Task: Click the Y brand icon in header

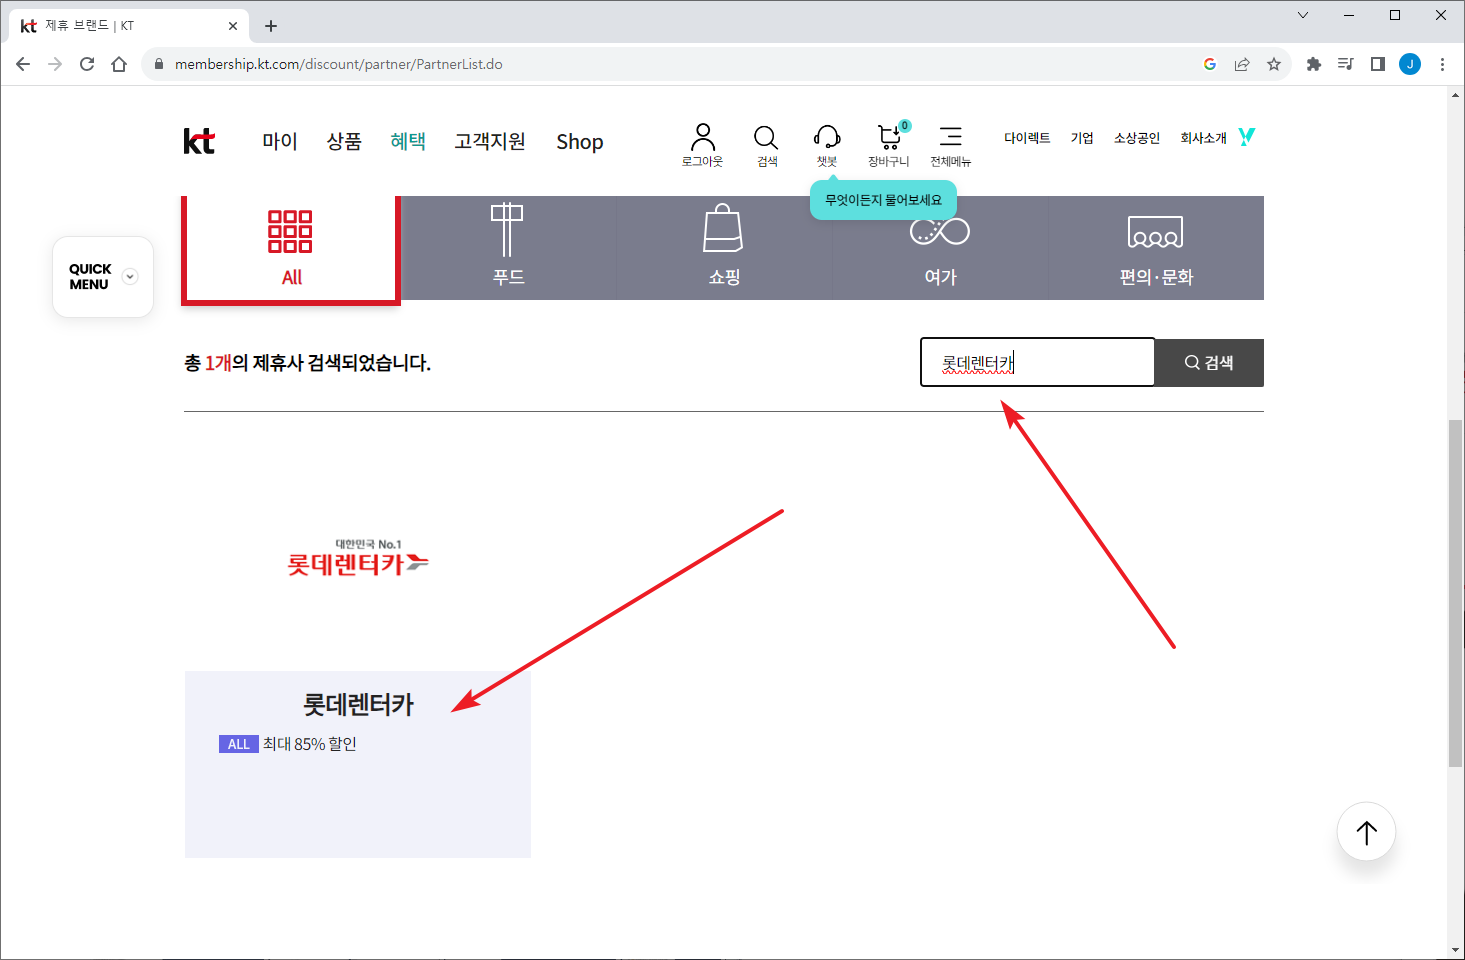Action: tap(1246, 137)
